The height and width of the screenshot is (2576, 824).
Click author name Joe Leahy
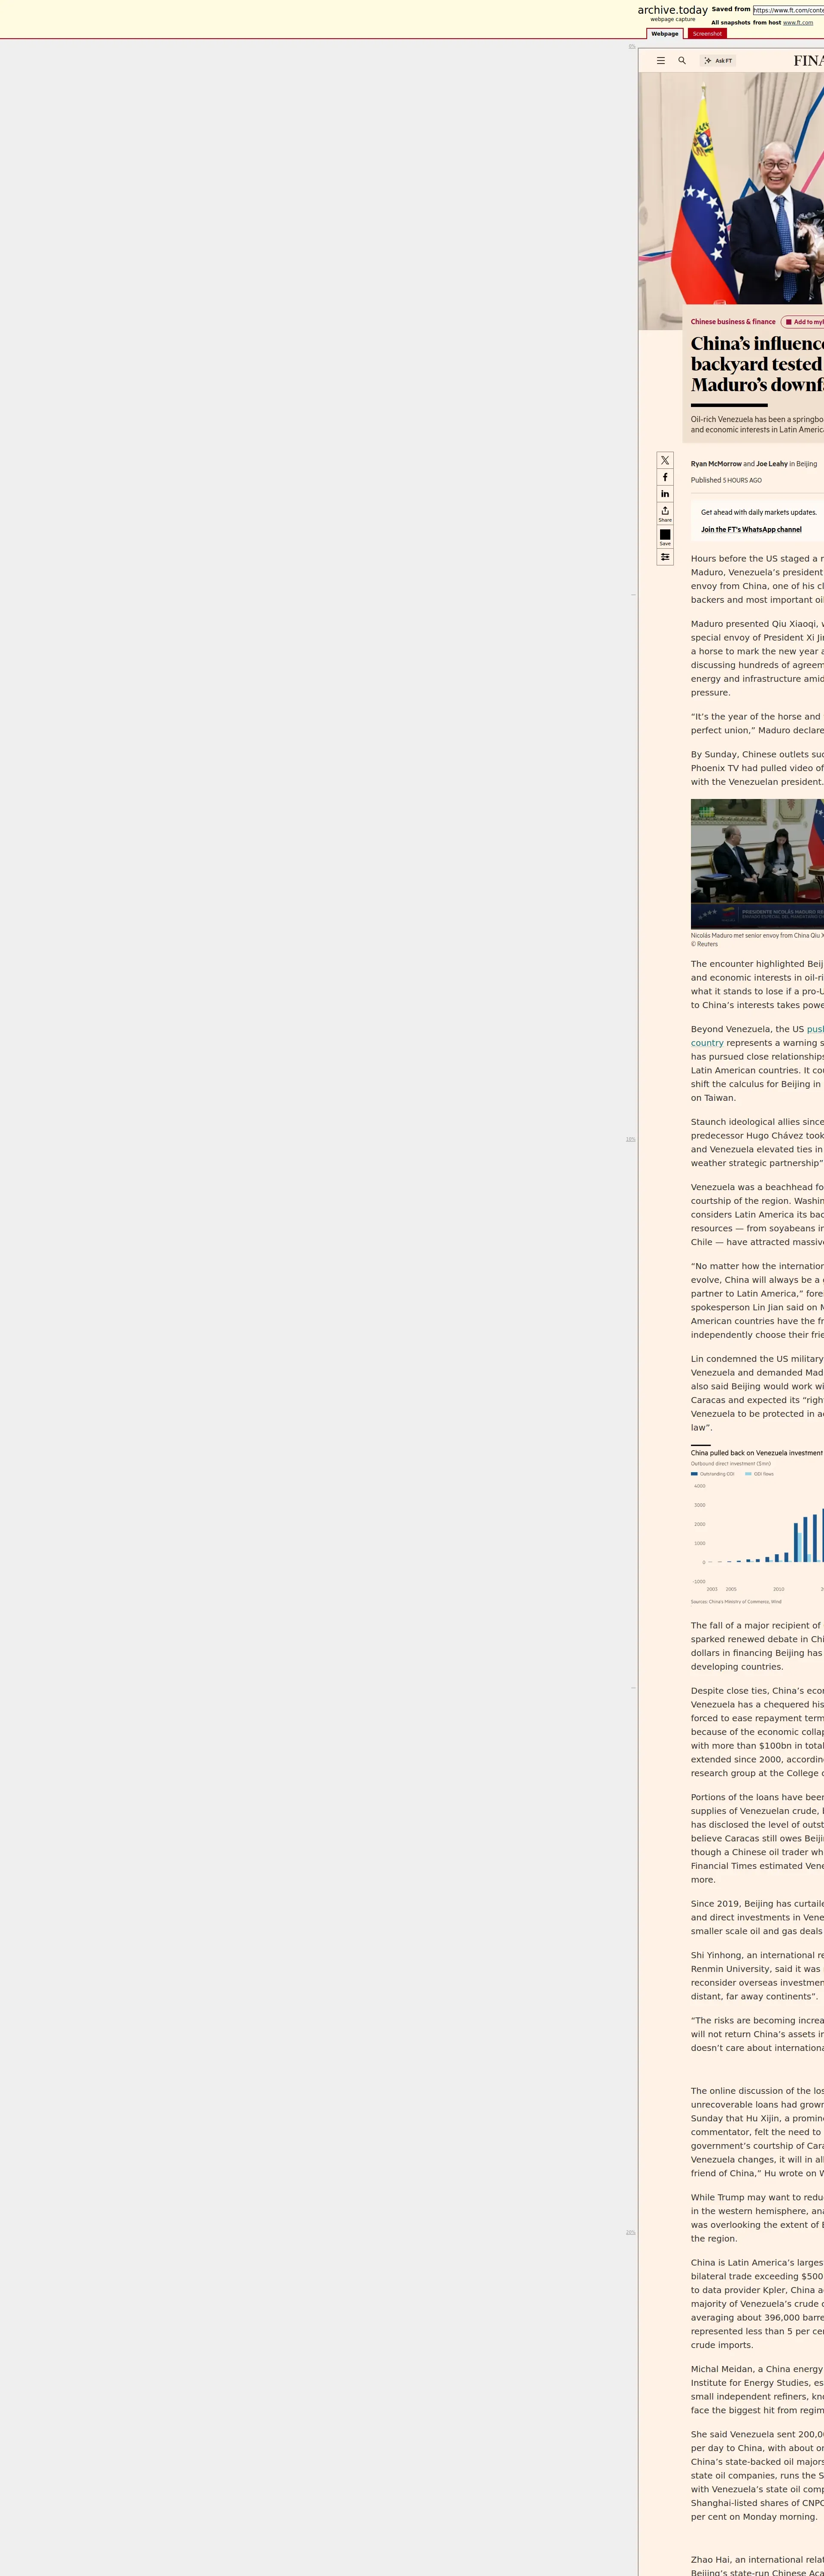coord(771,464)
